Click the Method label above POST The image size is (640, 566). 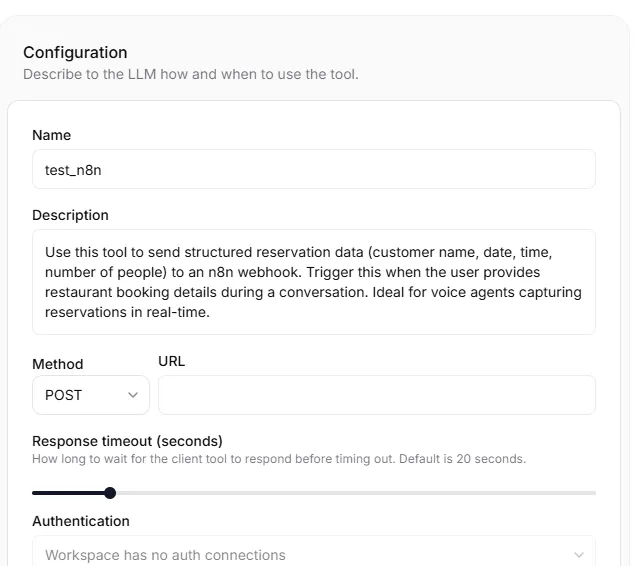pyautogui.click(x=58, y=364)
